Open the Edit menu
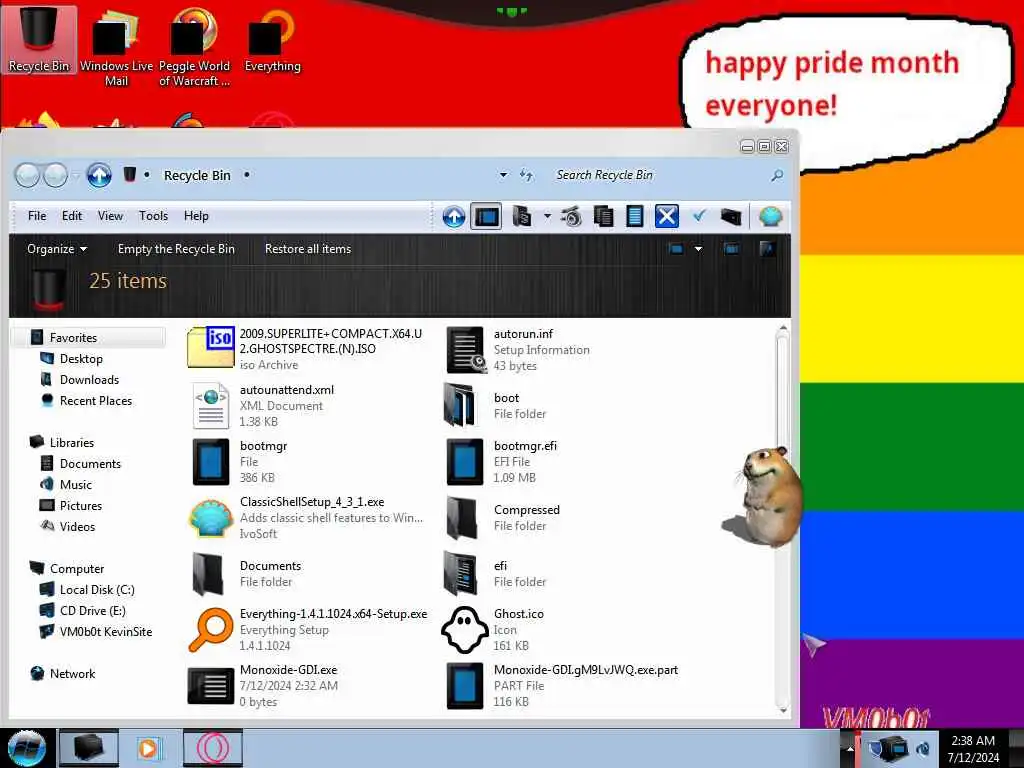Viewport: 1024px width, 768px height. click(72, 216)
